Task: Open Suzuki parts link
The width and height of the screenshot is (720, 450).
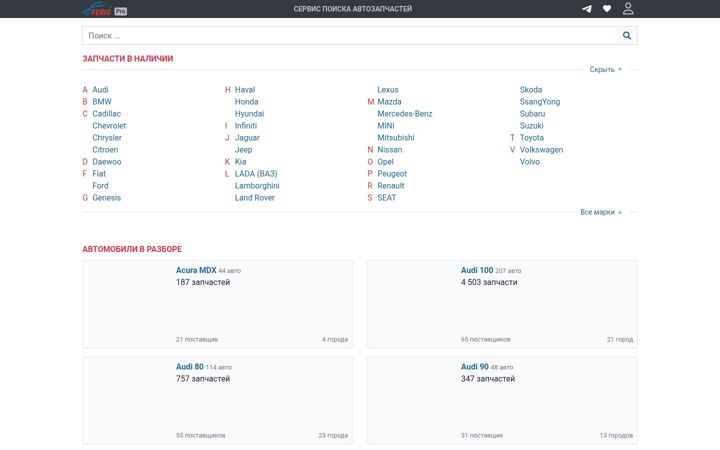Action: [x=531, y=125]
